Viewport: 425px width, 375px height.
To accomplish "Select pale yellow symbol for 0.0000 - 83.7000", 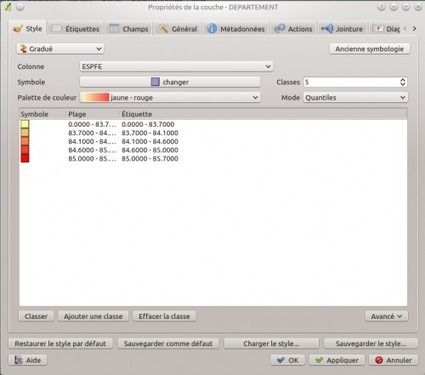I will pyautogui.click(x=25, y=124).
